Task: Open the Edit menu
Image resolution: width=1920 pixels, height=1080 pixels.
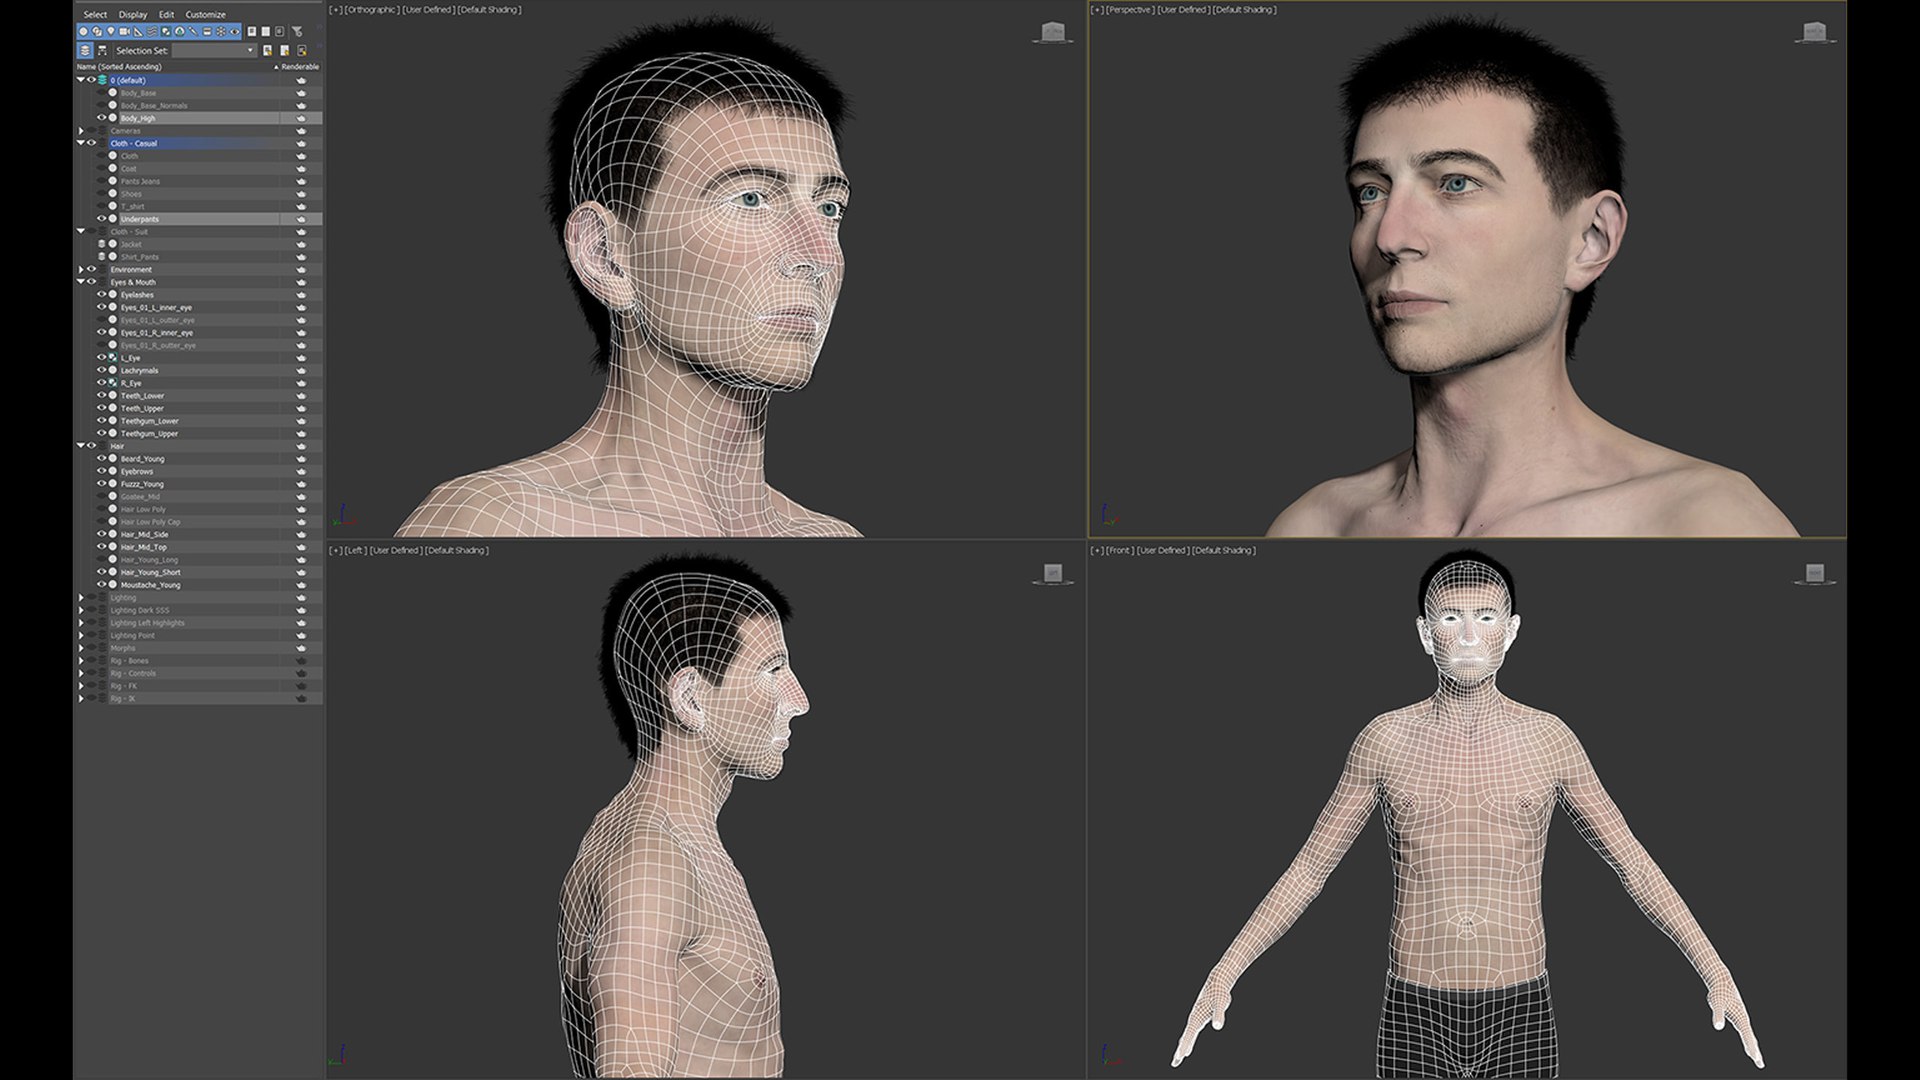Action: click(166, 14)
